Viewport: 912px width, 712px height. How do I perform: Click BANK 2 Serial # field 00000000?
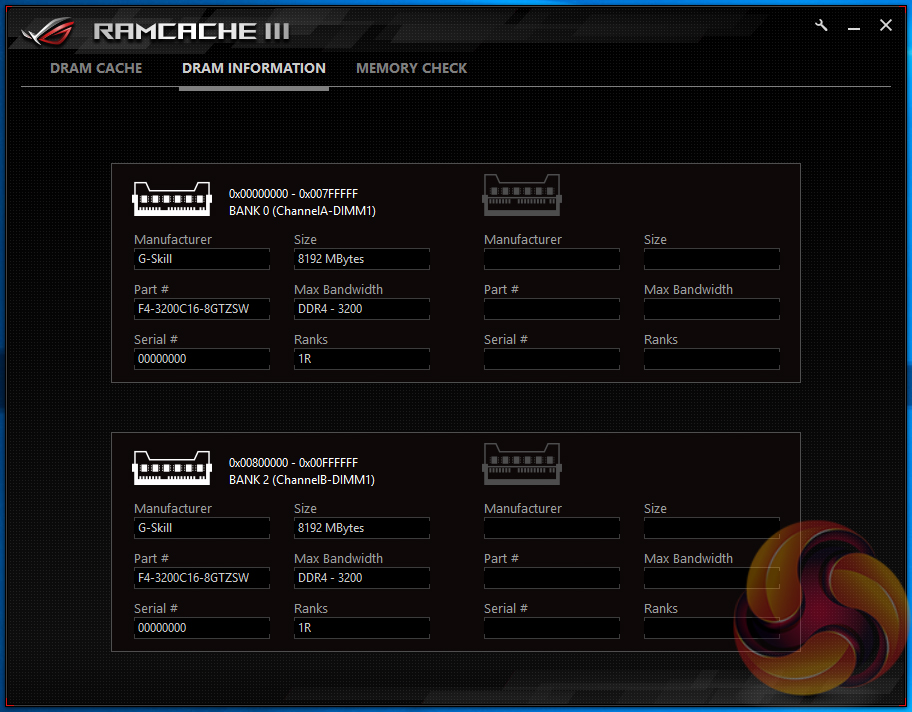point(202,628)
